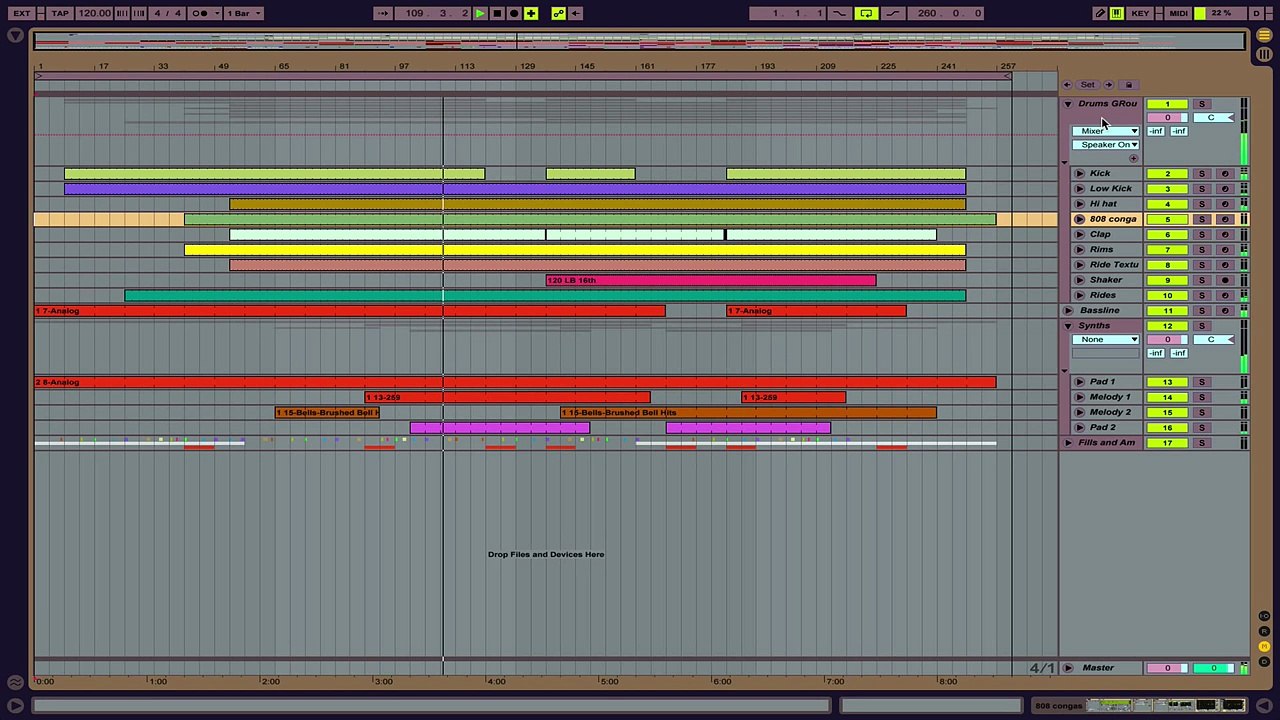Select the Ride Textu track name
This screenshot has width=1280, height=720.
pyautogui.click(x=1114, y=265)
